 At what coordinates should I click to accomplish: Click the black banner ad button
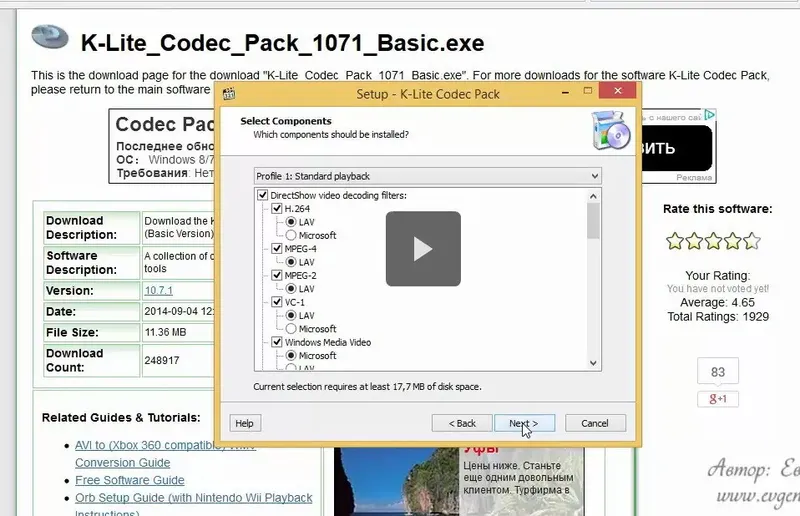[677, 148]
